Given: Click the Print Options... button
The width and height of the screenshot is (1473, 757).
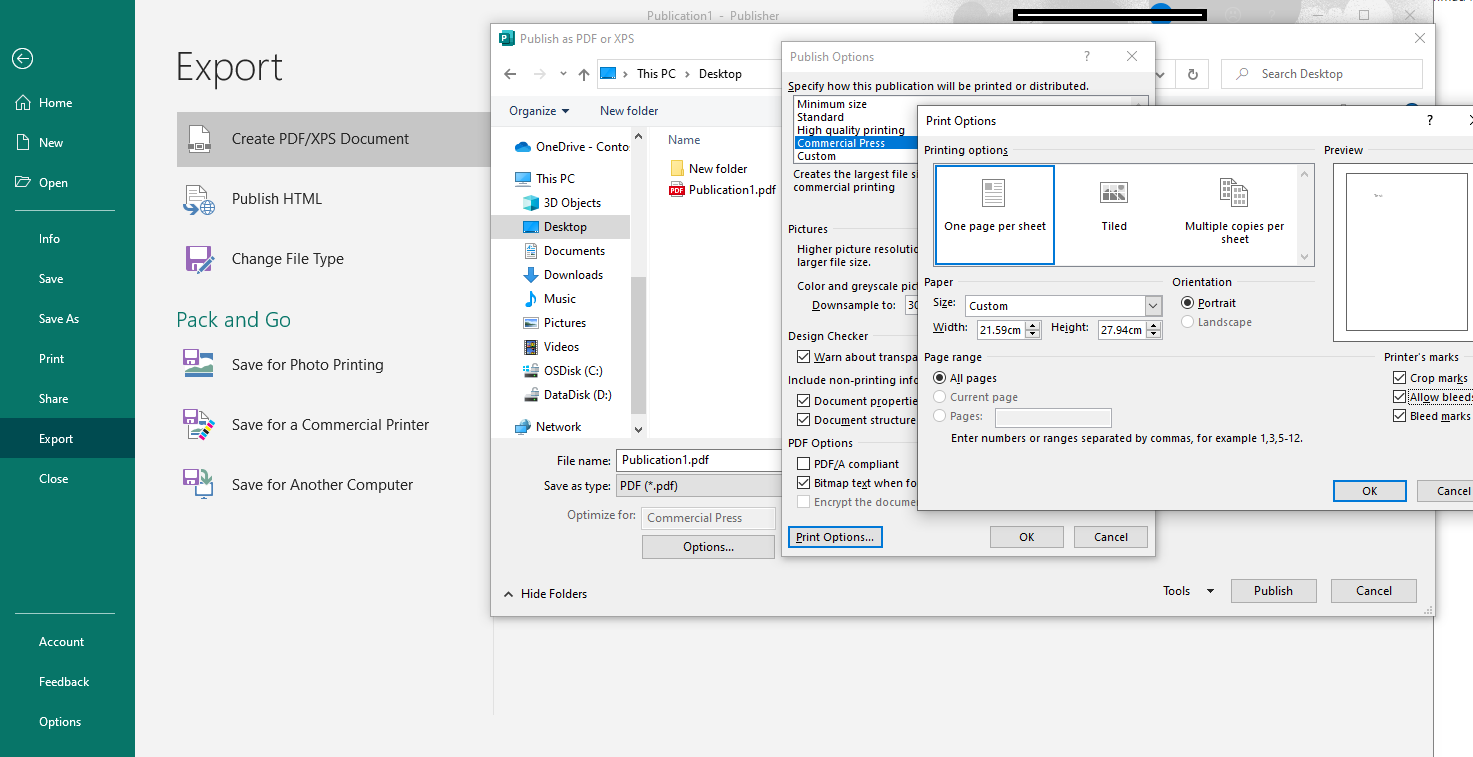Looking at the screenshot, I should pyautogui.click(x=835, y=537).
